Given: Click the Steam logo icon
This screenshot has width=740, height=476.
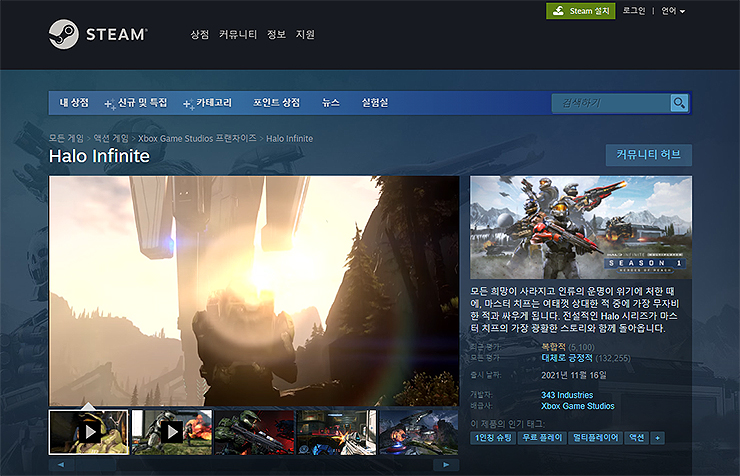Looking at the screenshot, I should [64, 34].
